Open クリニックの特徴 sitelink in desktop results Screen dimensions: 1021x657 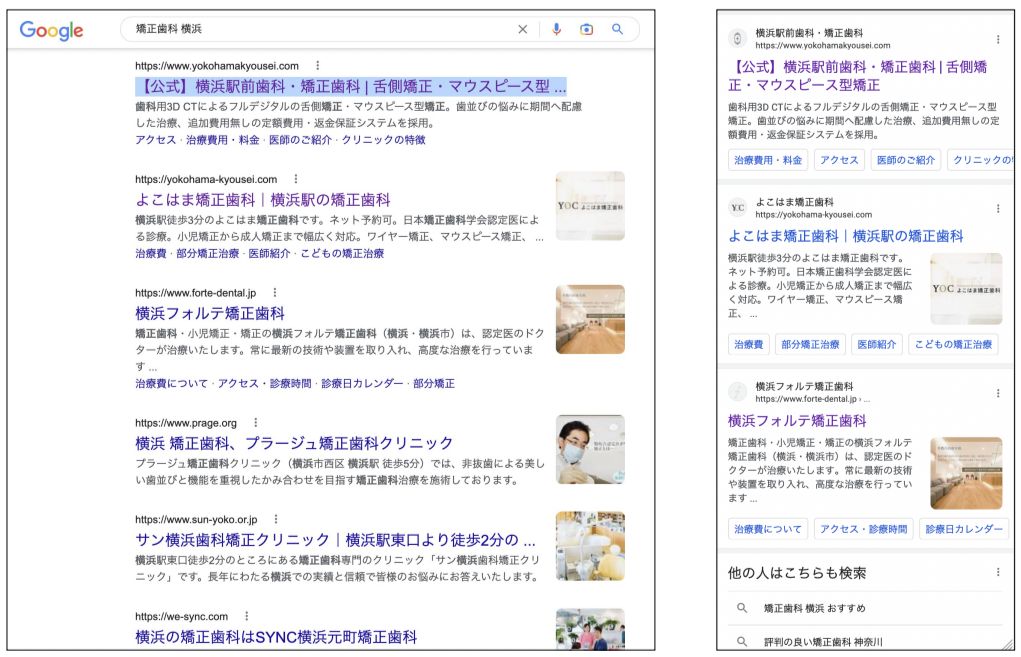[384, 140]
